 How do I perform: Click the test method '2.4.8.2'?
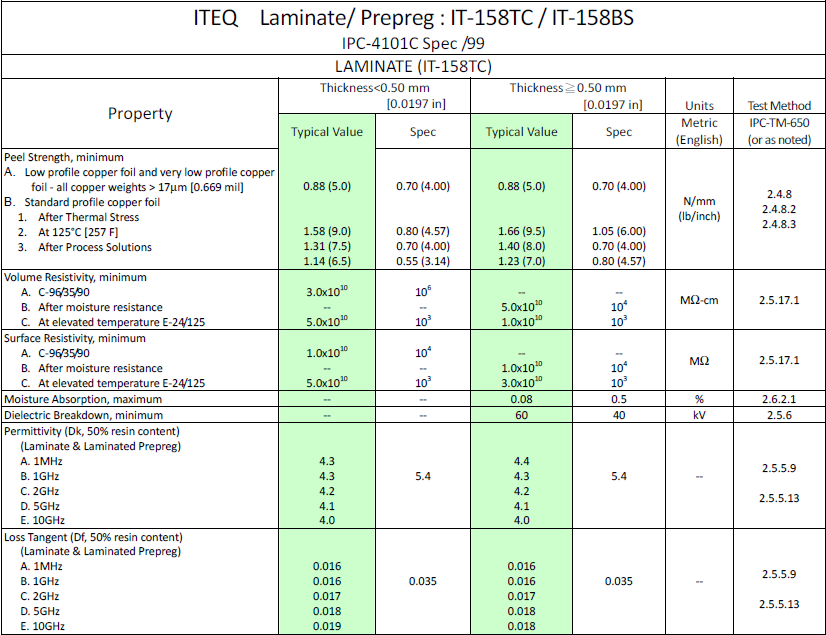pyautogui.click(x=779, y=209)
